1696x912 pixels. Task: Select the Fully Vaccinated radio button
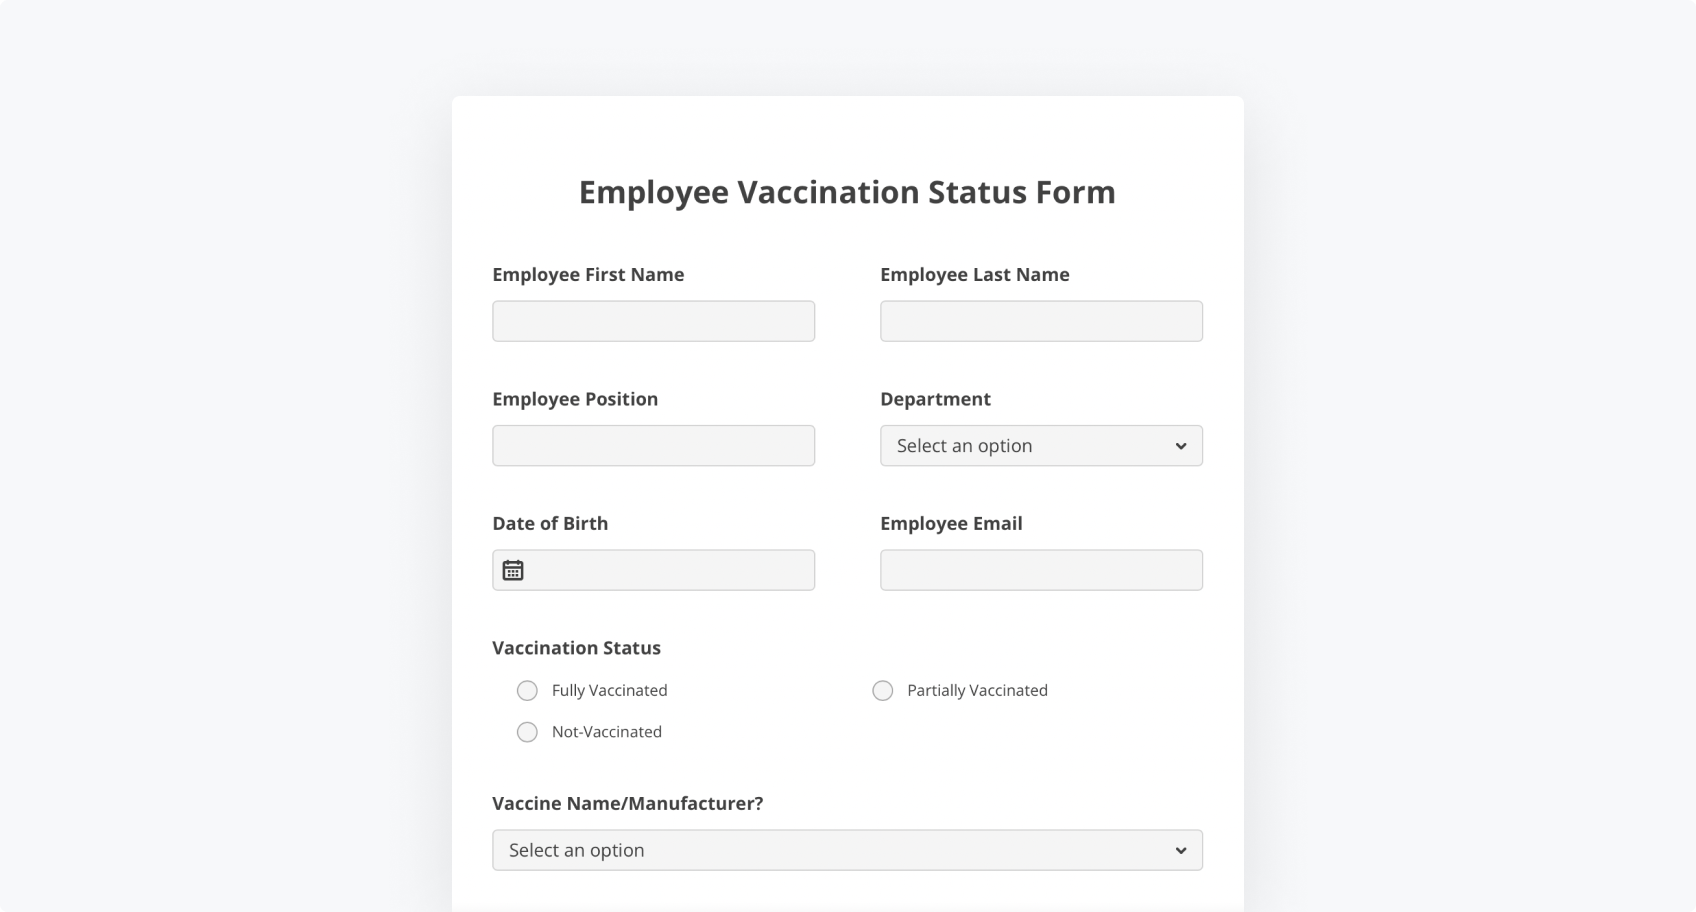tap(527, 691)
